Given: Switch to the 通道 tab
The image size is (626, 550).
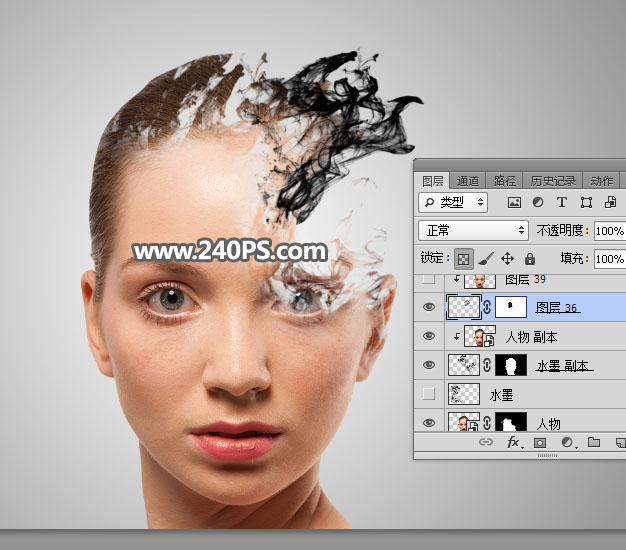Looking at the screenshot, I should click(468, 181).
